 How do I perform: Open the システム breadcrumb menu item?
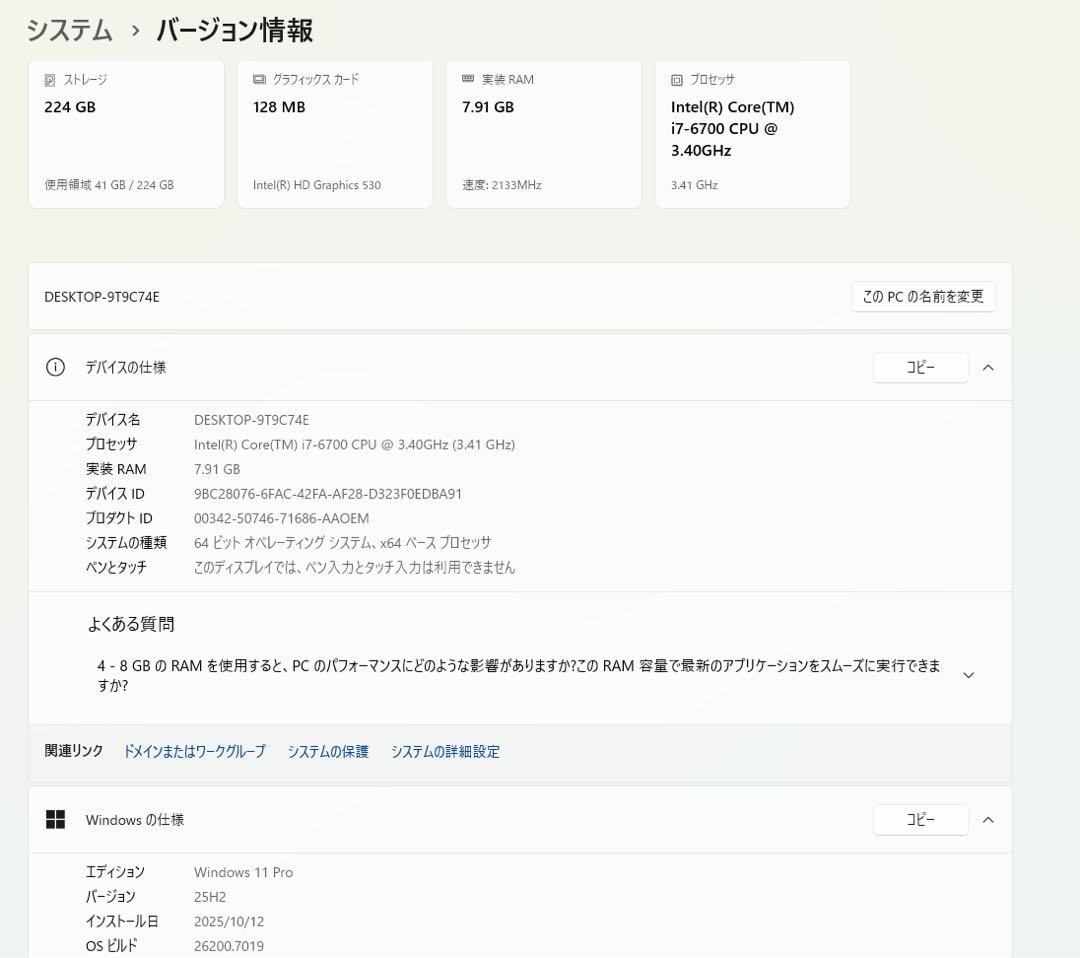click(69, 30)
